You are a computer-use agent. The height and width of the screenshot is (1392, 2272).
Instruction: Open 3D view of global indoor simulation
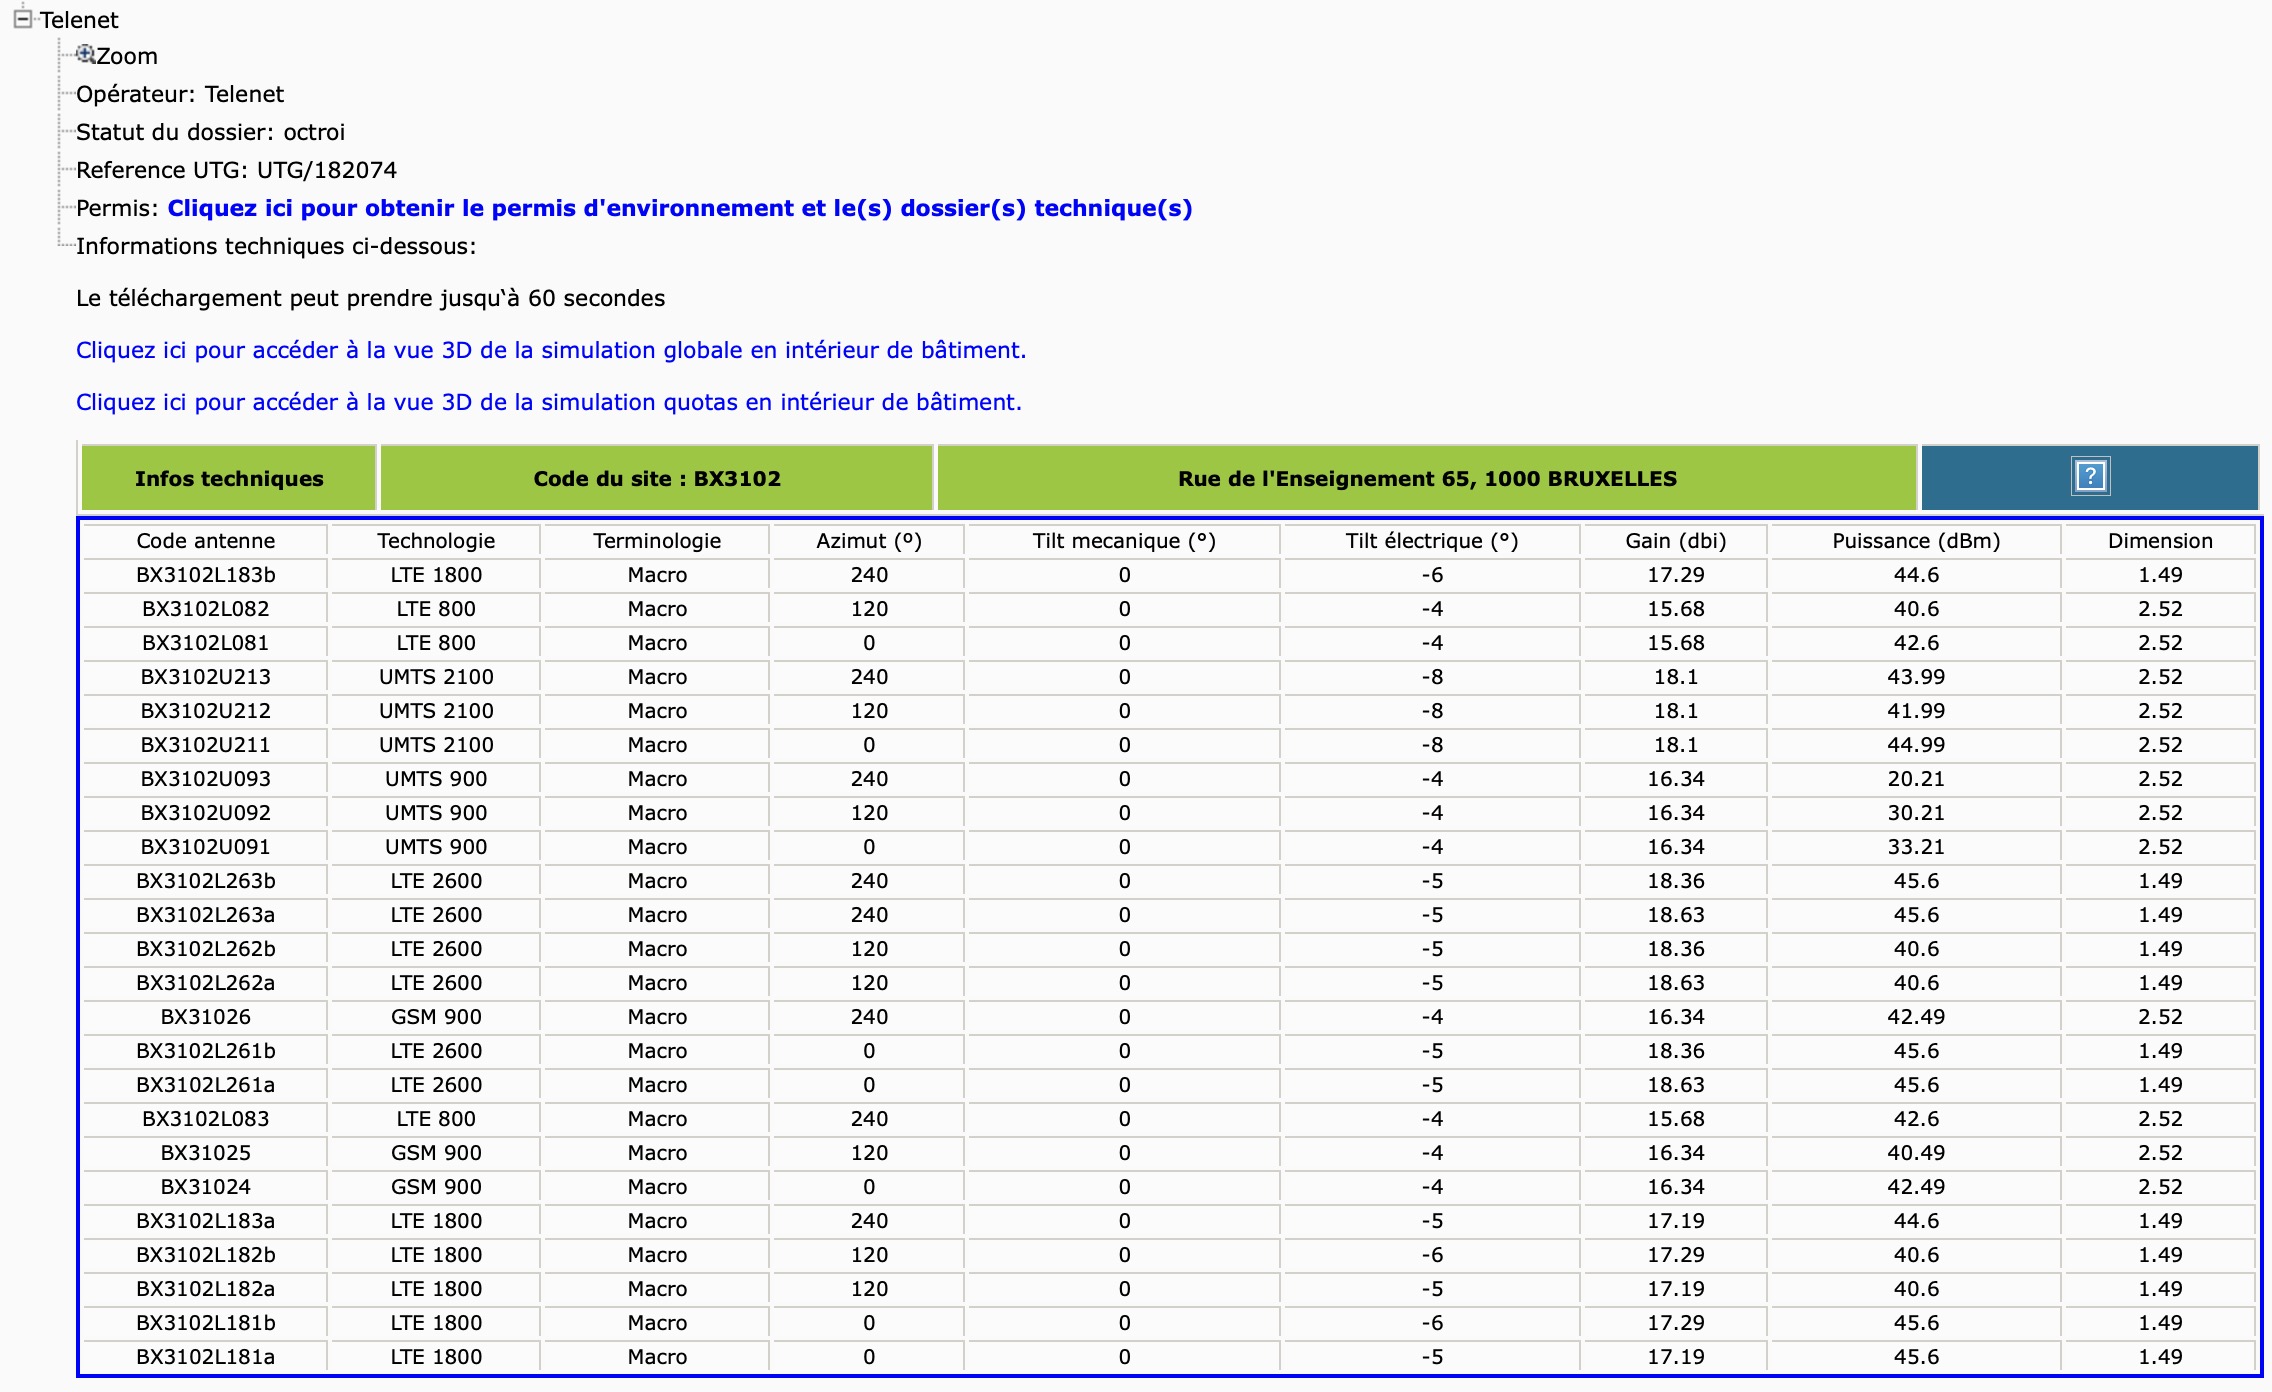pyautogui.click(x=551, y=350)
